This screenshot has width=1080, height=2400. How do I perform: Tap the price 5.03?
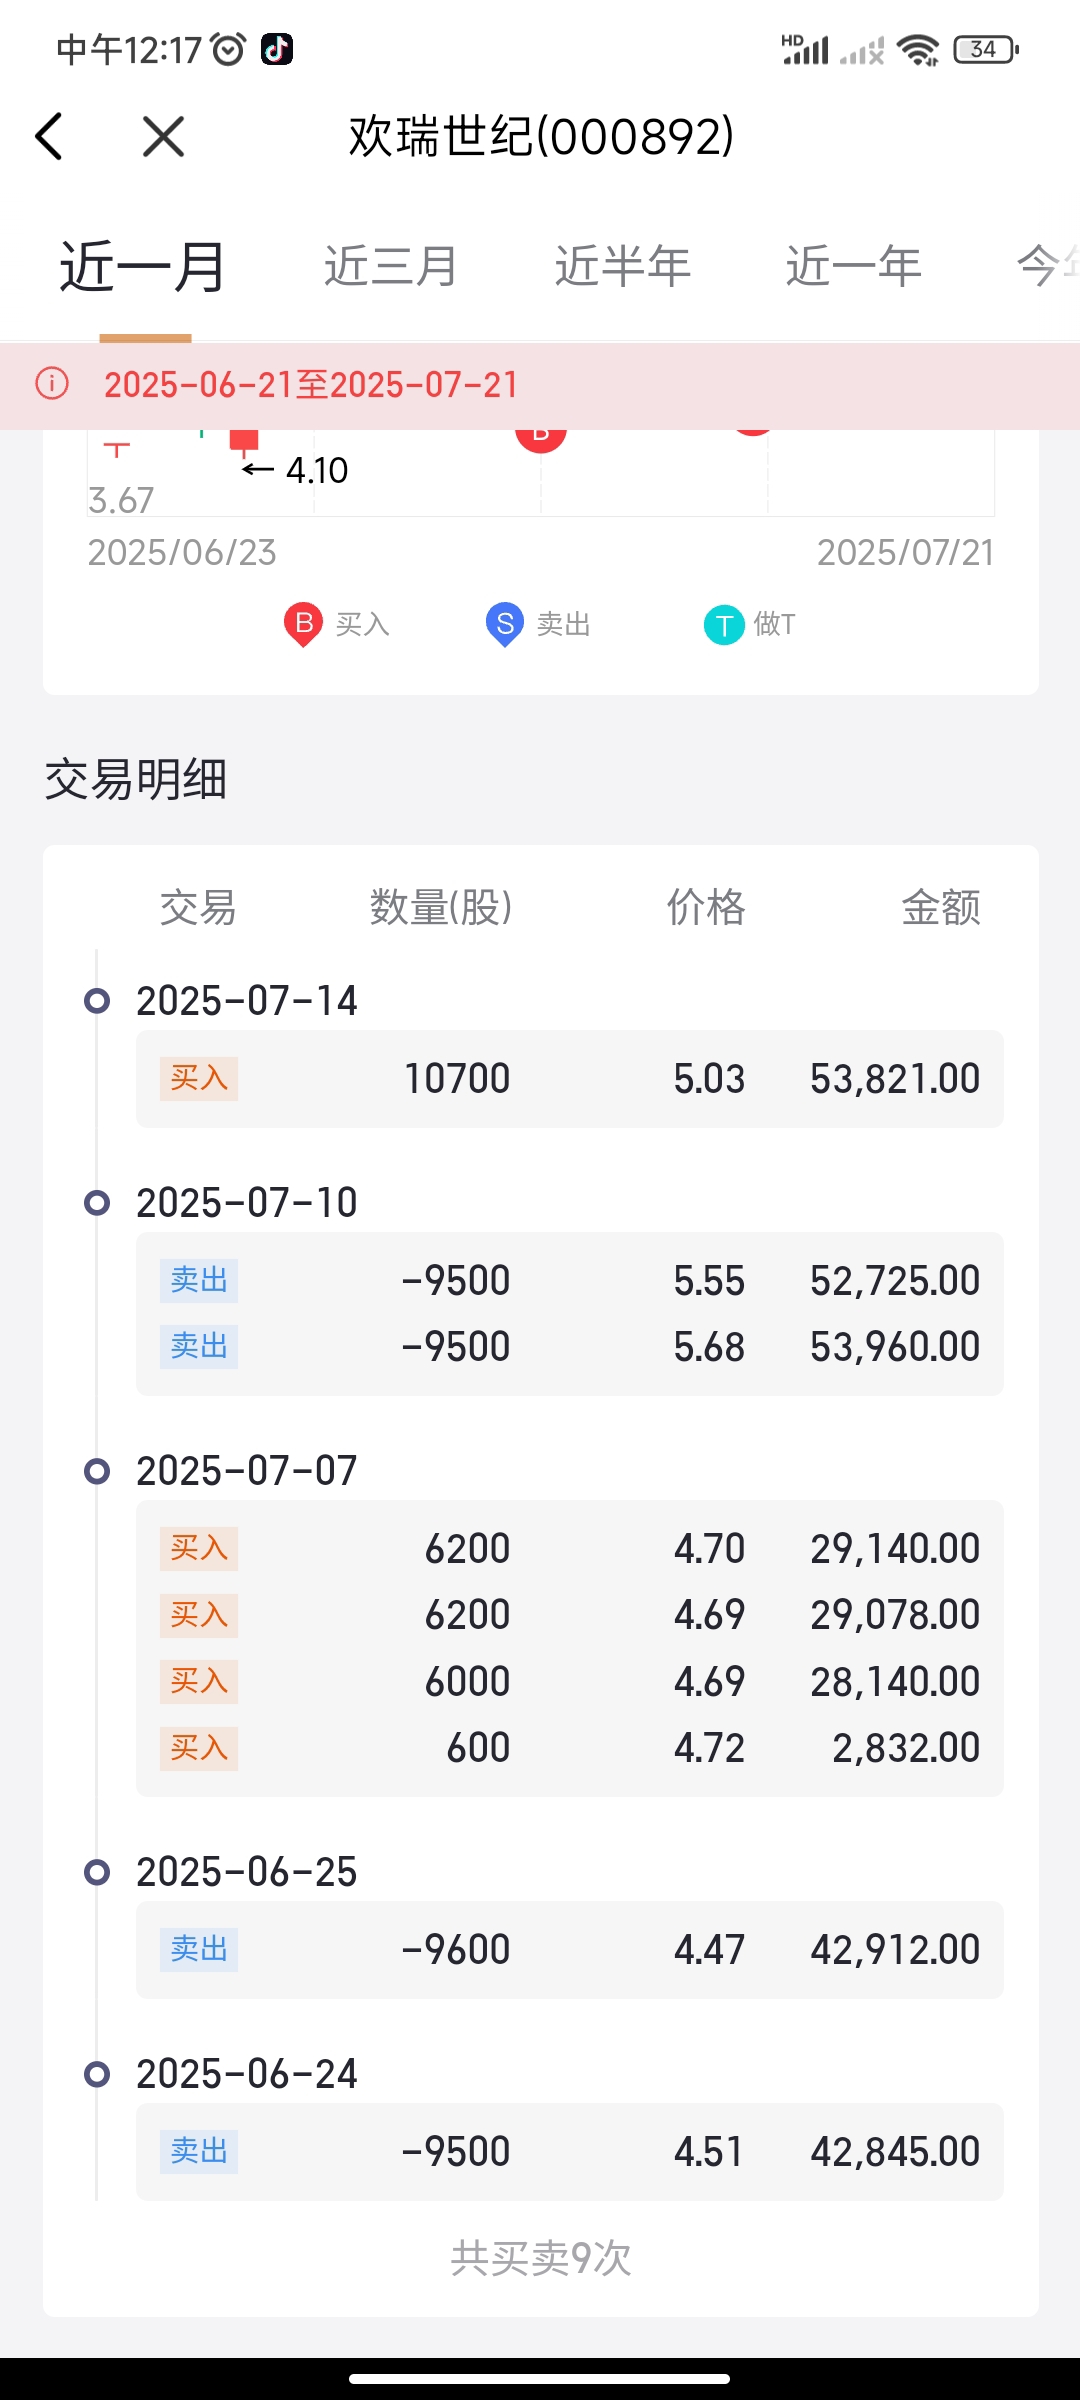(709, 1079)
